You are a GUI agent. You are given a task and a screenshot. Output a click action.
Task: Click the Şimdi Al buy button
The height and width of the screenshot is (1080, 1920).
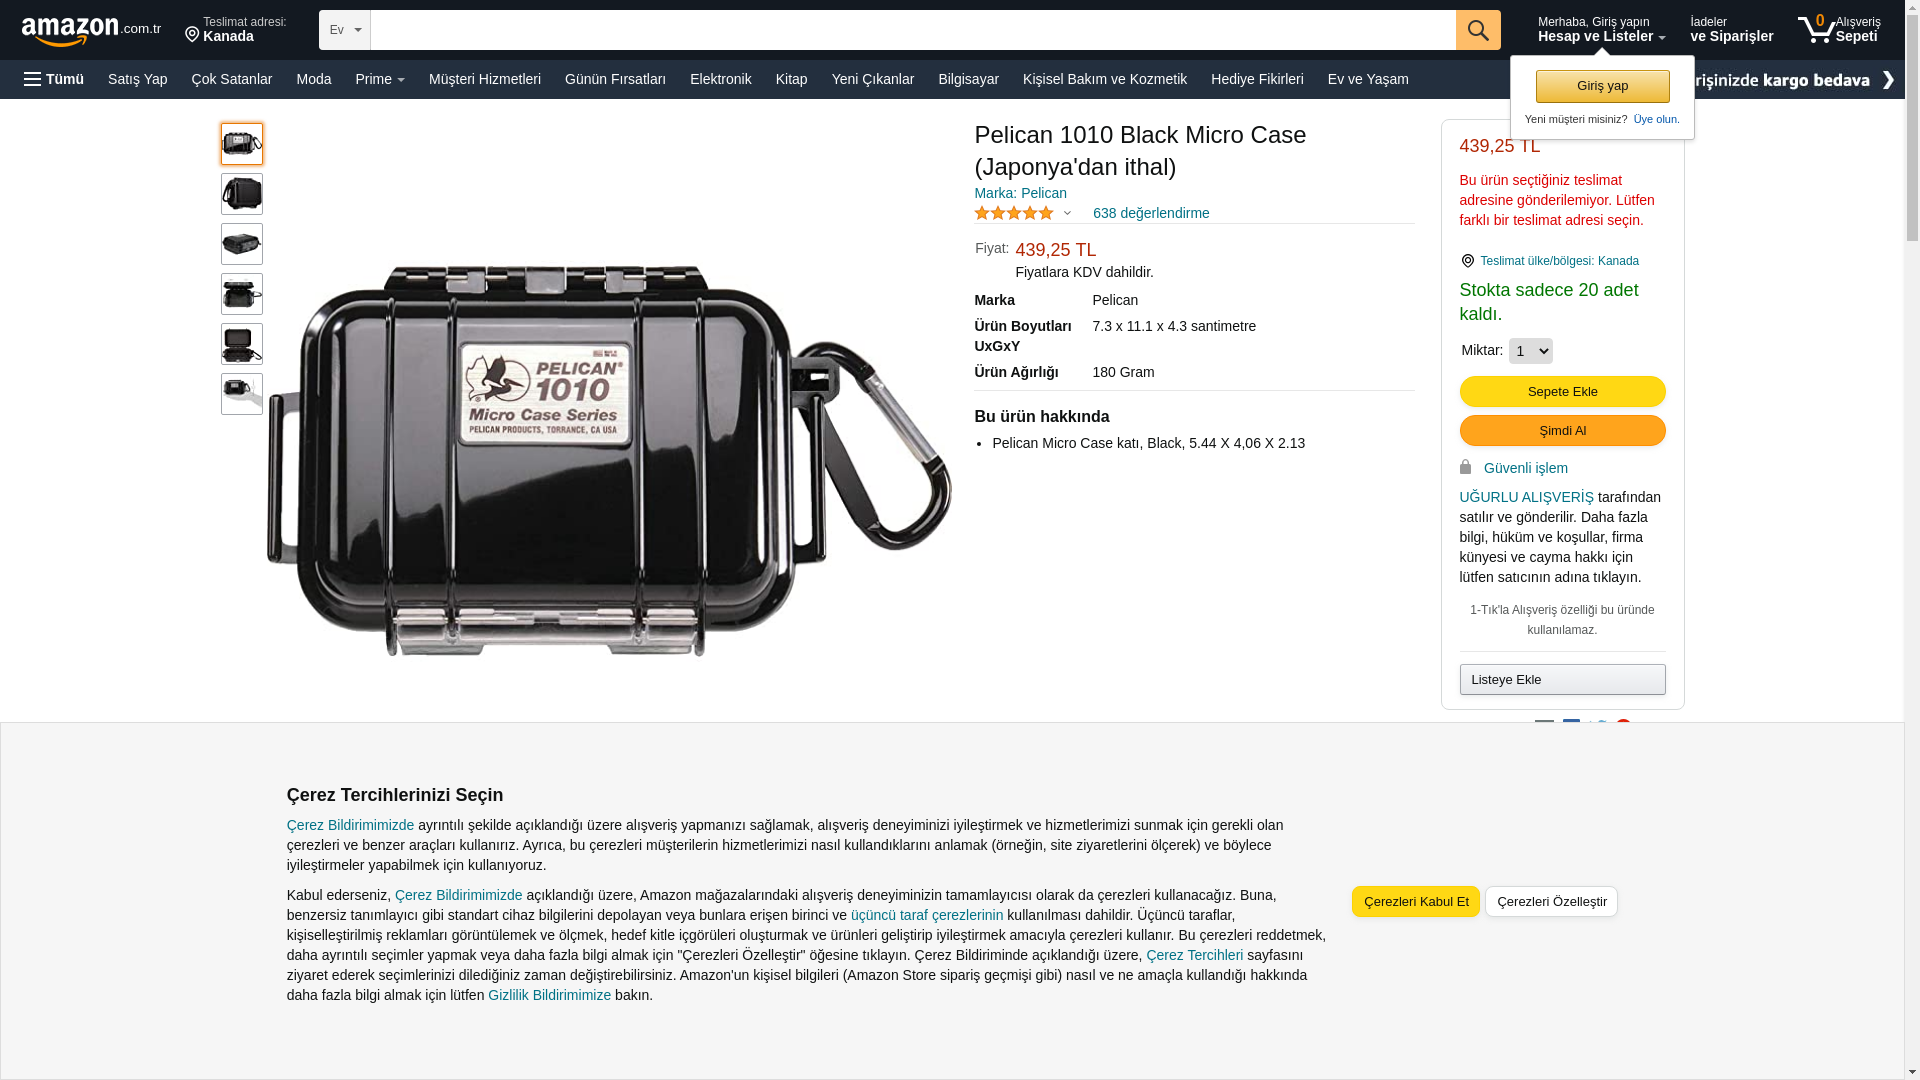[1562, 430]
